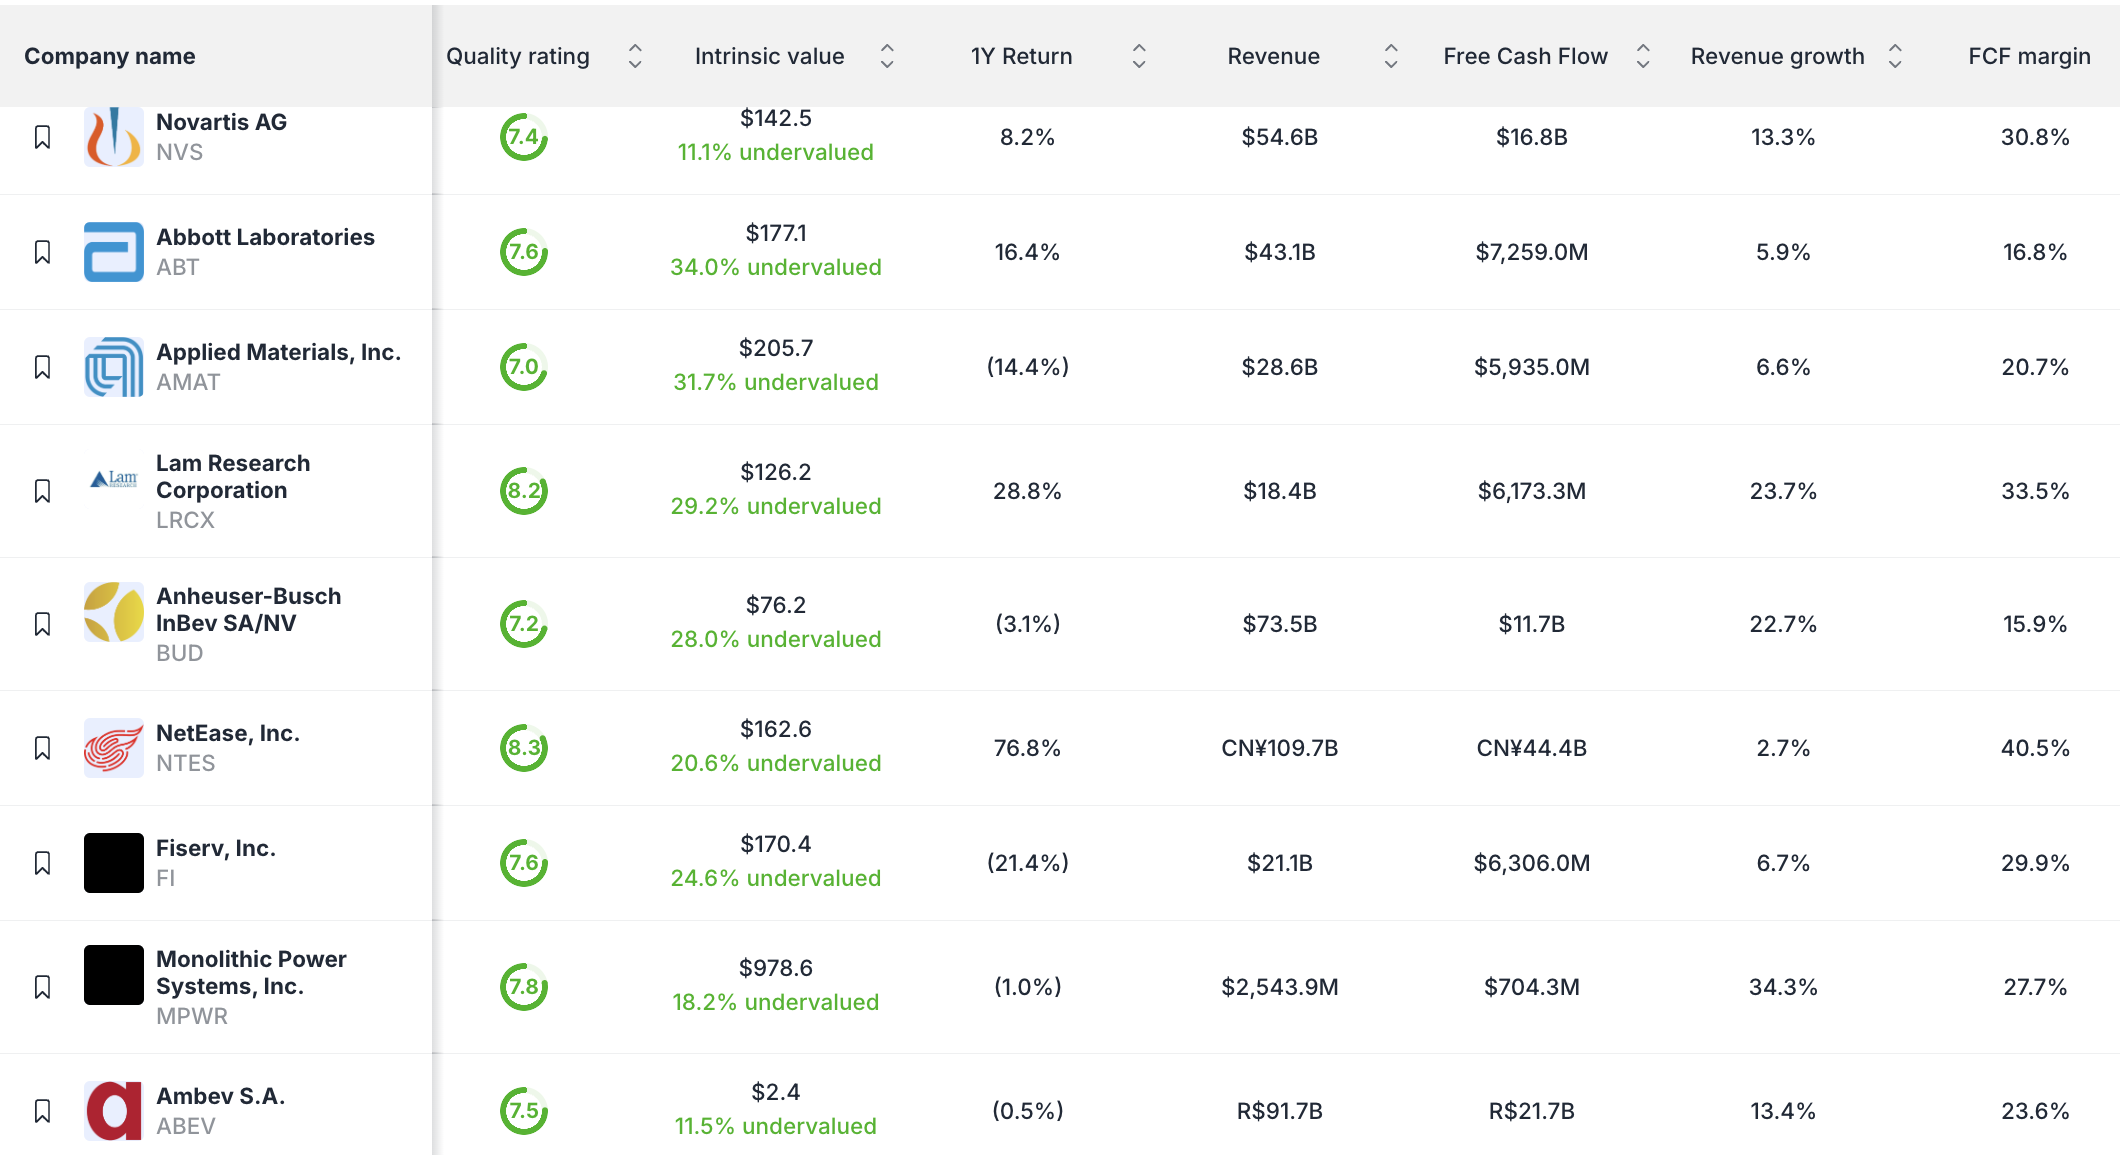Click the NetEase logo icon
2120x1170 pixels.
click(113, 748)
